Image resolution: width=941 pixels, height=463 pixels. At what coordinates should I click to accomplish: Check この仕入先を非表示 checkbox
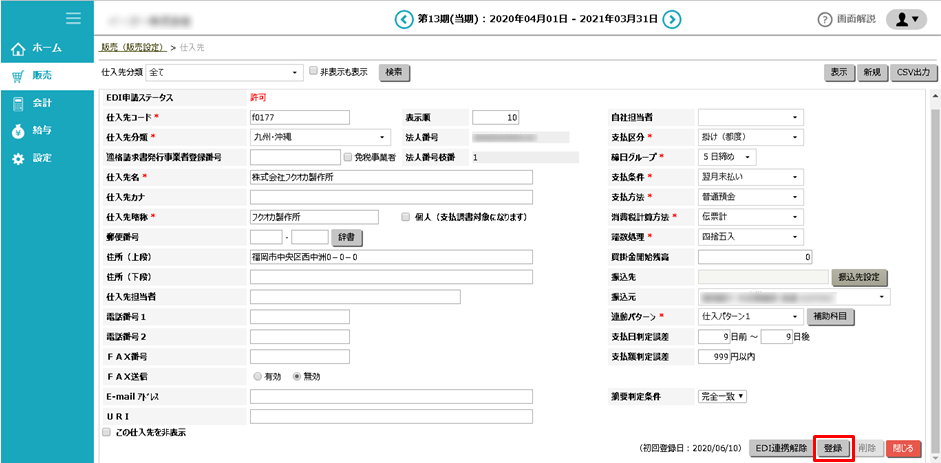coord(107,432)
